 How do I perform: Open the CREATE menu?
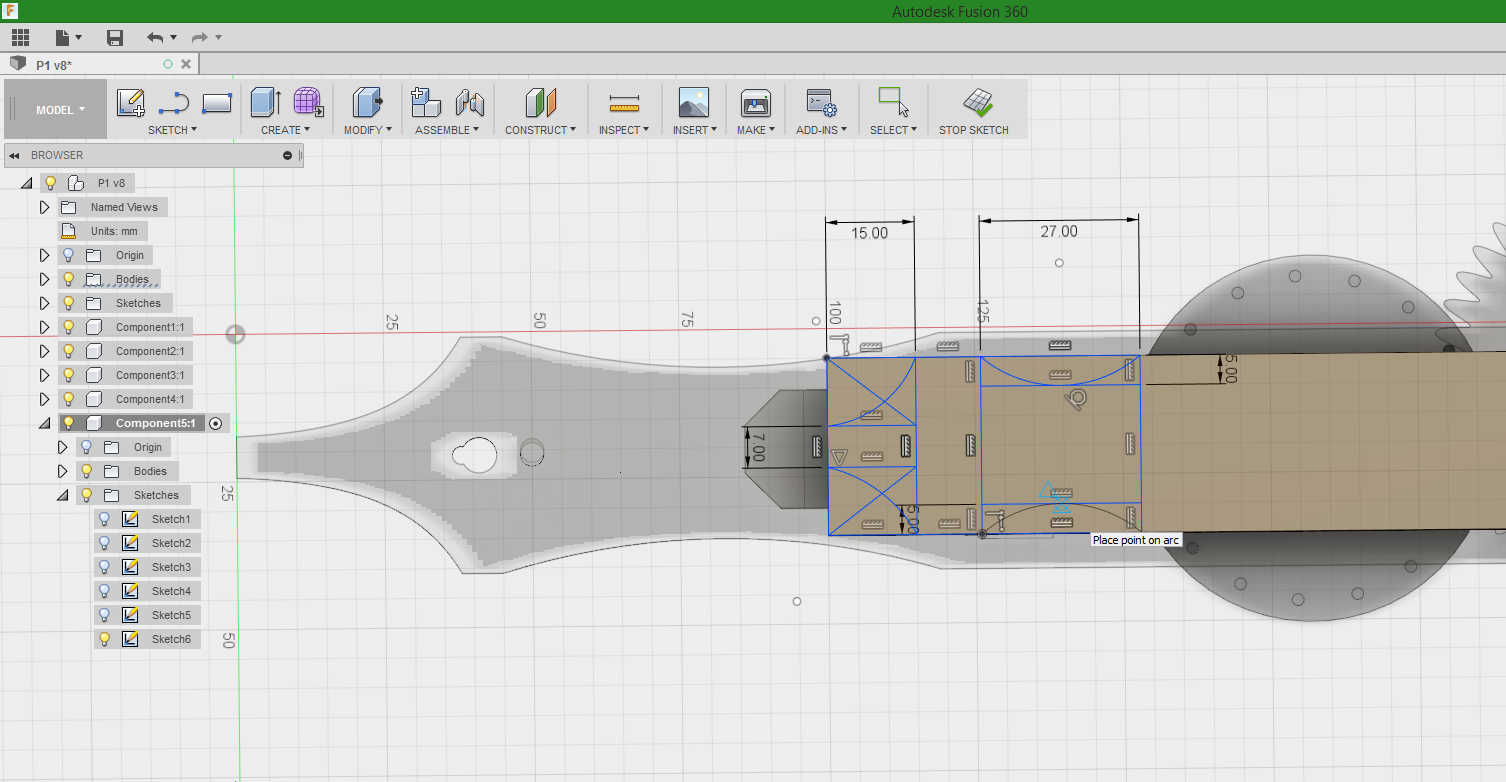[285, 130]
